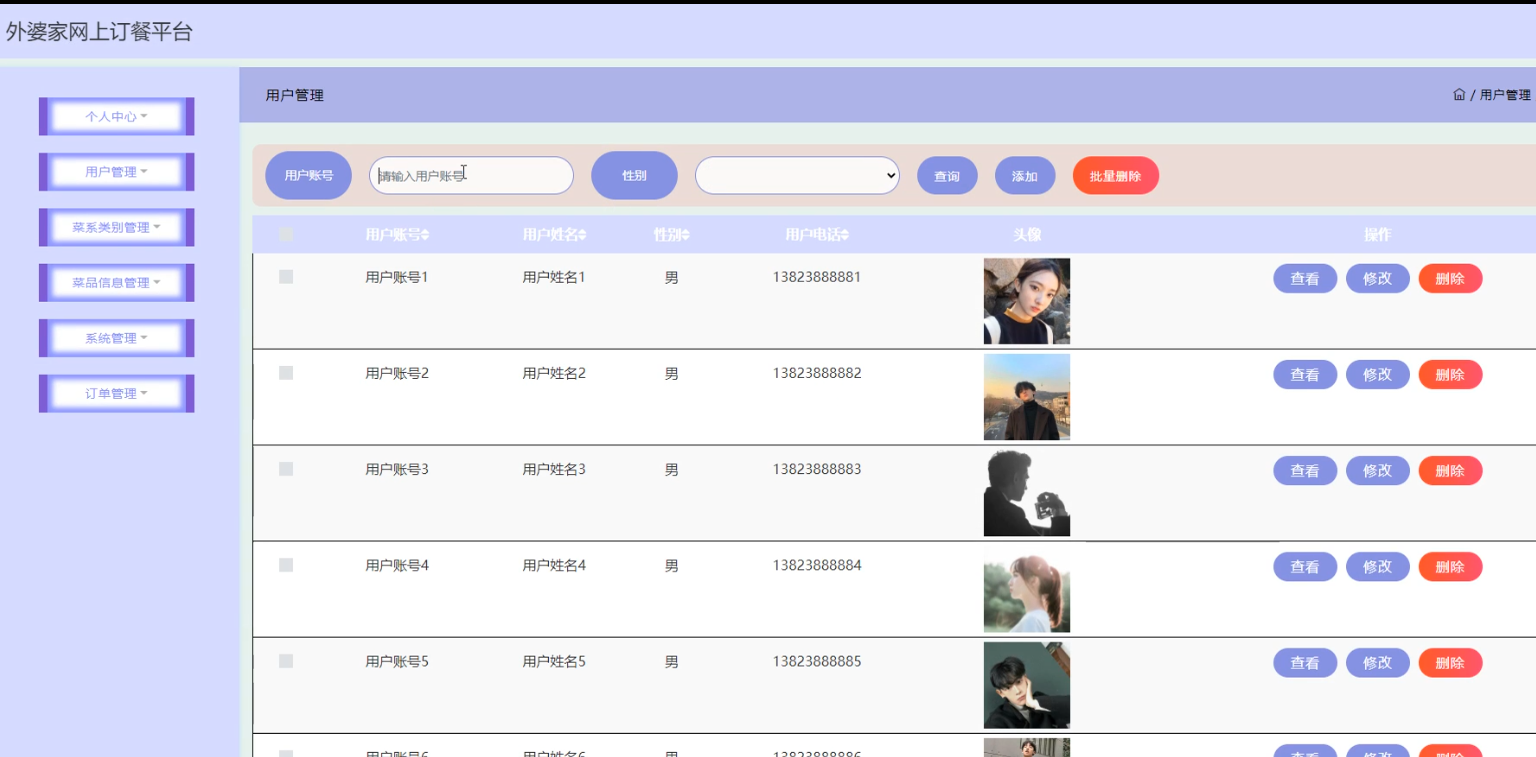Click 查看 for 用户账号3
The height and width of the screenshot is (757, 1536).
pos(1305,471)
